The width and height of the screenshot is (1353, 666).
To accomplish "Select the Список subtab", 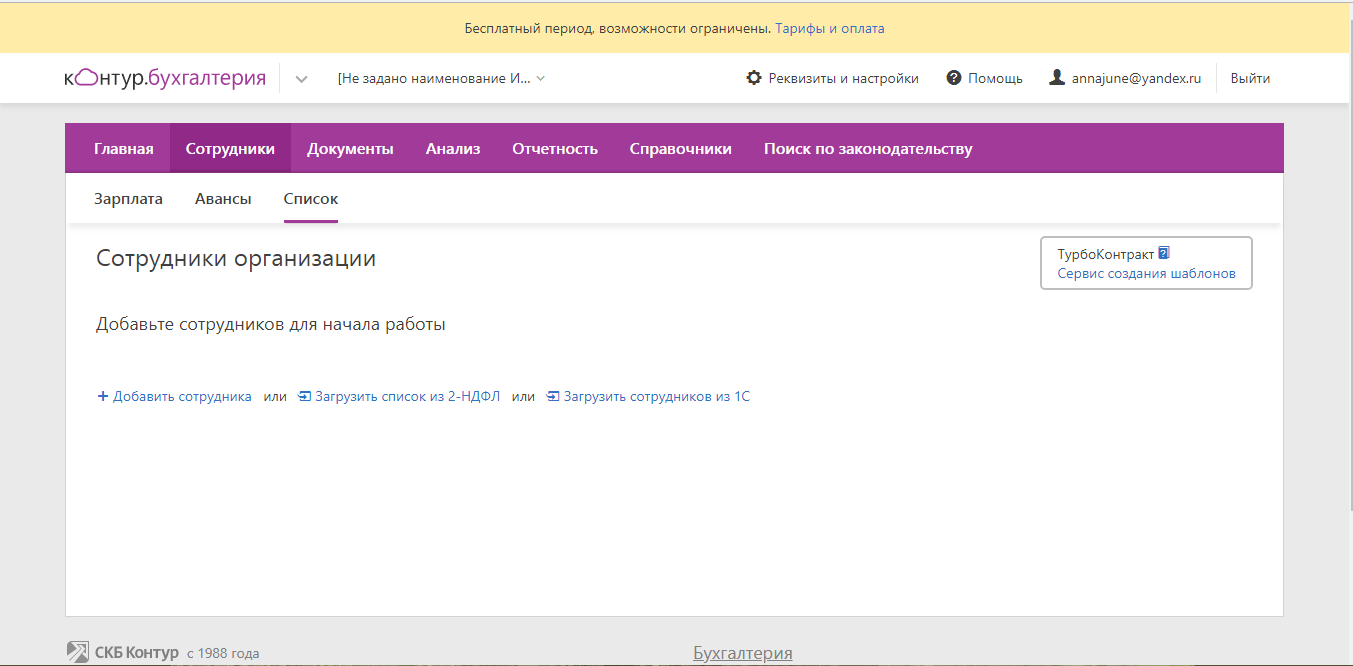I will 311,198.
